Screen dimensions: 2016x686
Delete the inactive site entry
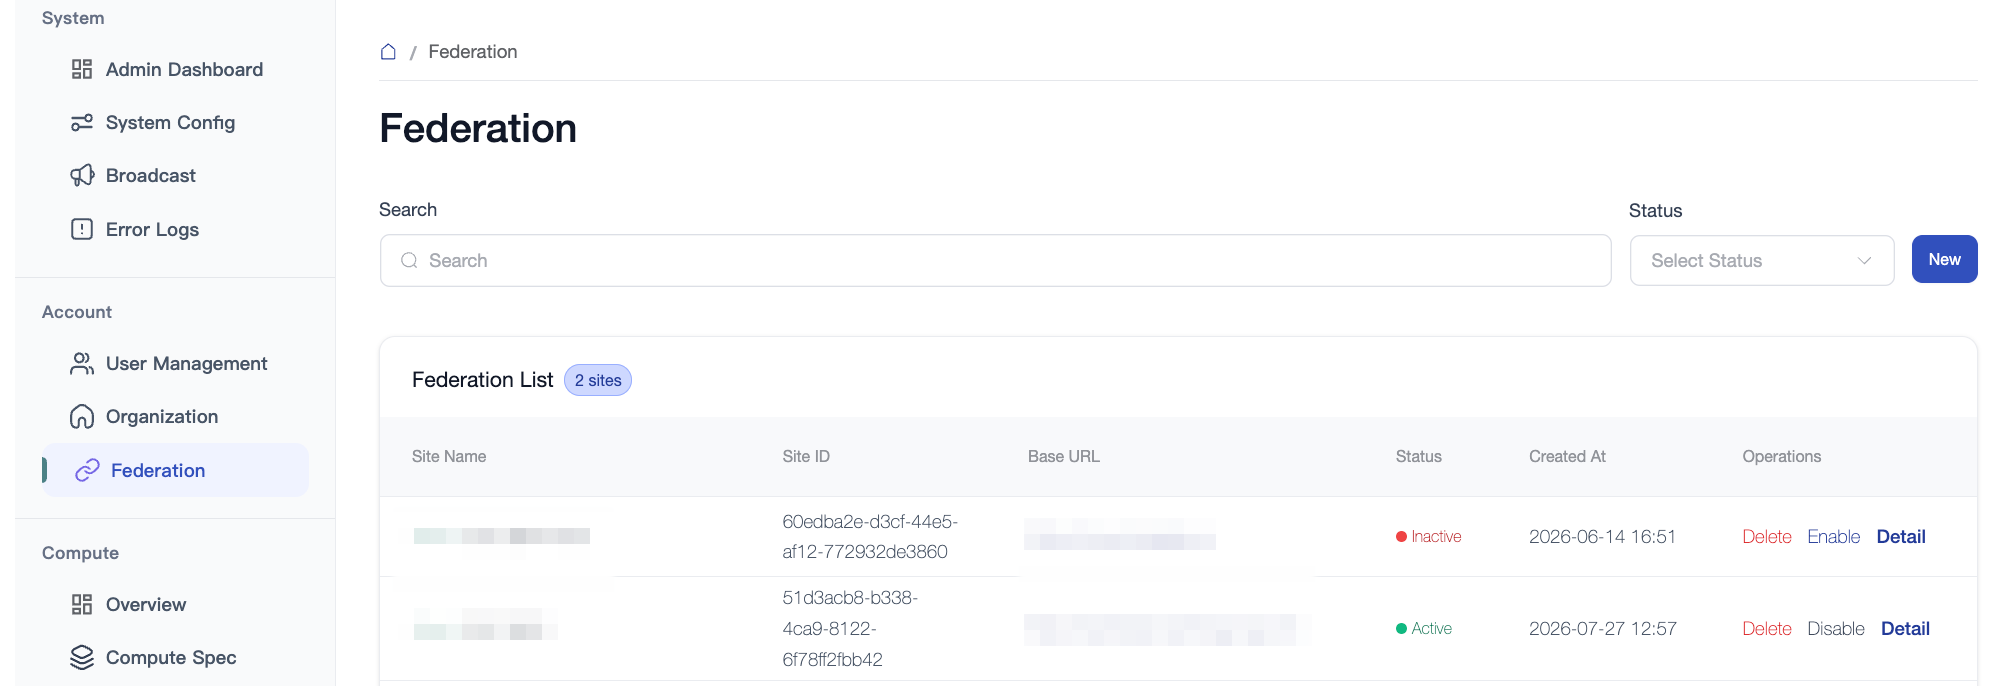pyautogui.click(x=1766, y=537)
